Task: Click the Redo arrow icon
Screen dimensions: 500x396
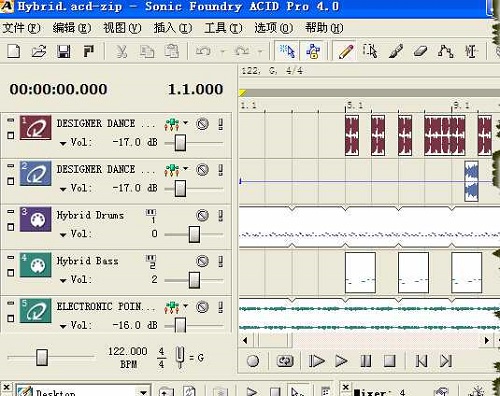Action: pos(242,51)
